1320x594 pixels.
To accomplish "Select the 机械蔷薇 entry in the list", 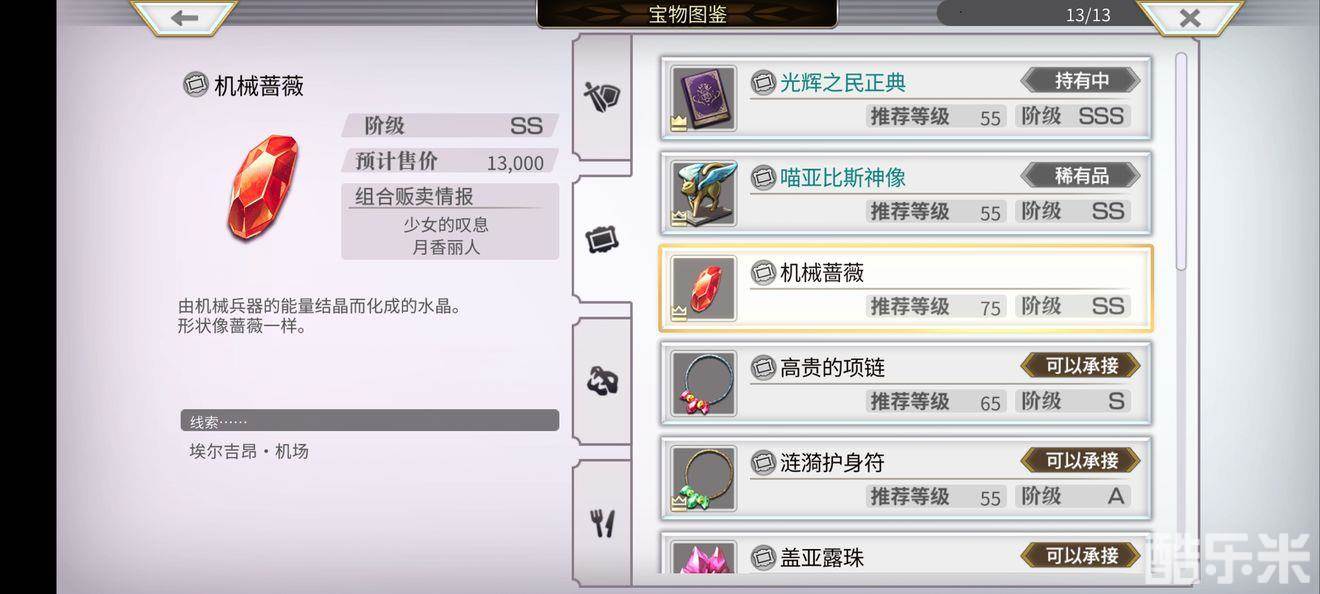I will pyautogui.click(x=906, y=288).
